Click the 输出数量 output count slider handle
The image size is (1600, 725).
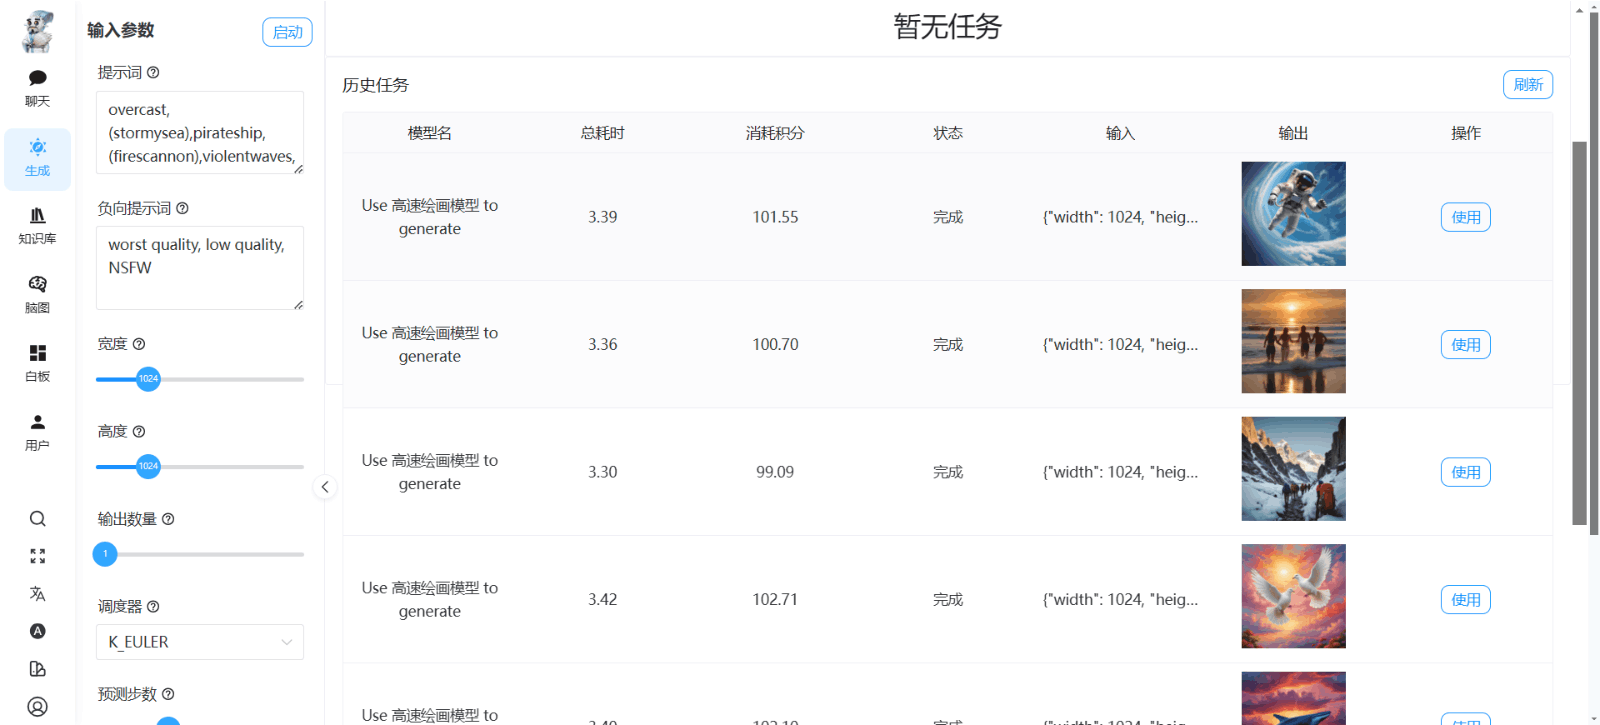(x=105, y=554)
